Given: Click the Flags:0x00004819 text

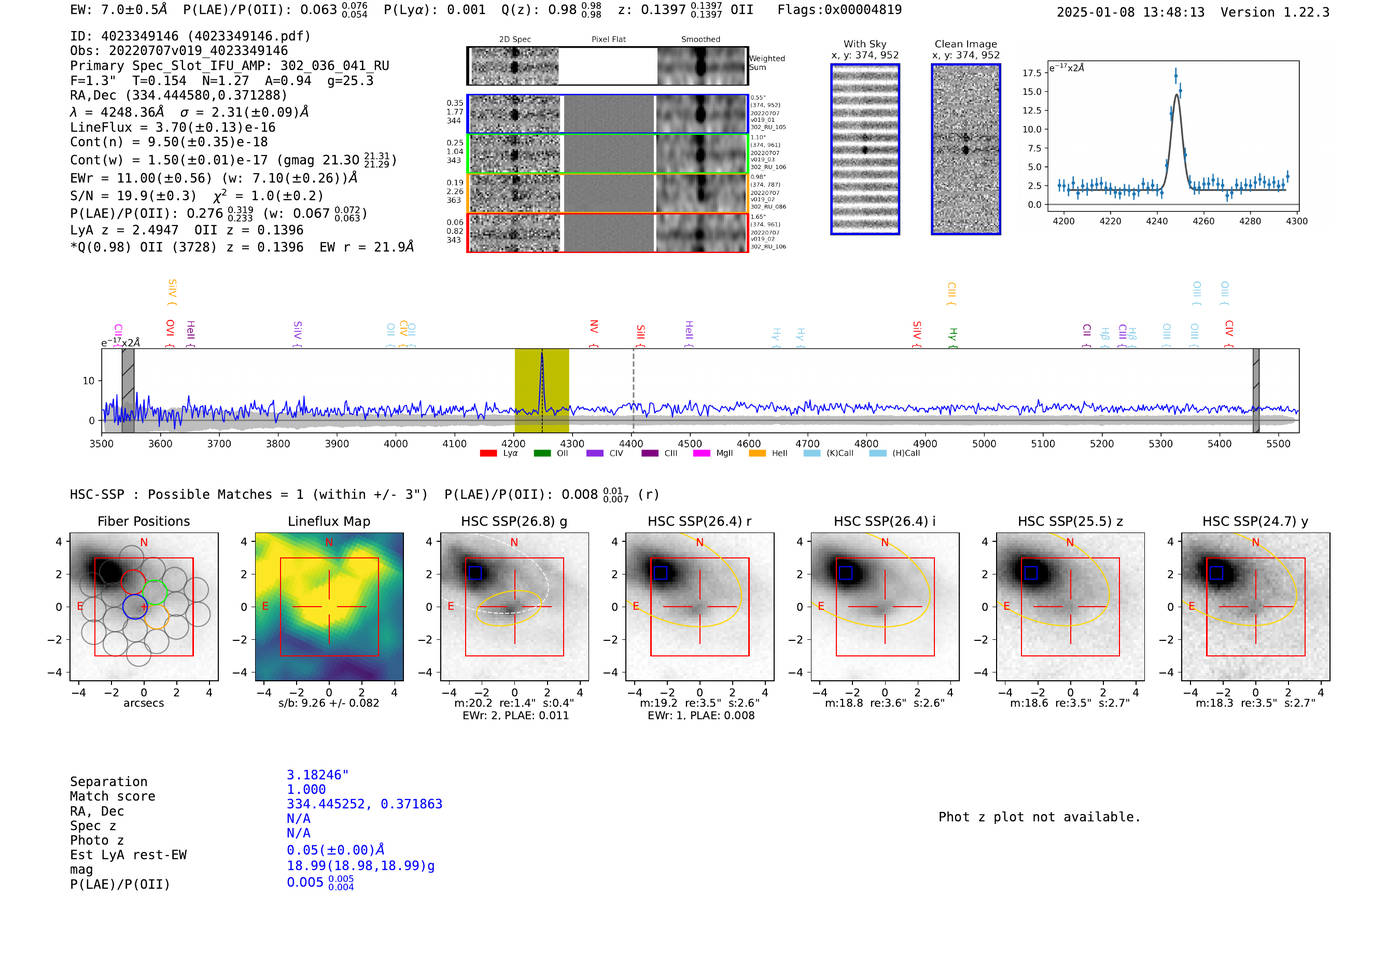Looking at the screenshot, I should point(839,10).
